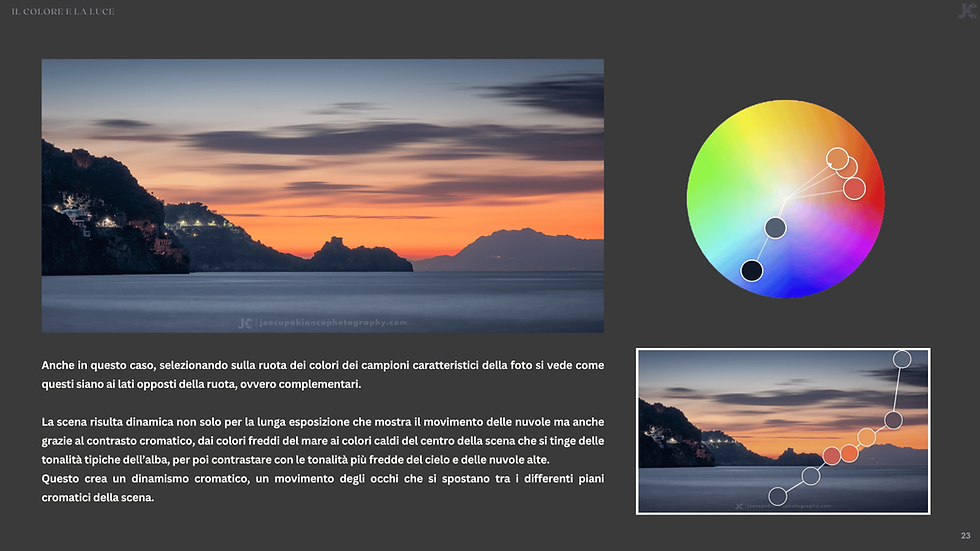Open the large sunset coast photograph
The width and height of the screenshot is (980, 551).
pyautogui.click(x=322, y=196)
